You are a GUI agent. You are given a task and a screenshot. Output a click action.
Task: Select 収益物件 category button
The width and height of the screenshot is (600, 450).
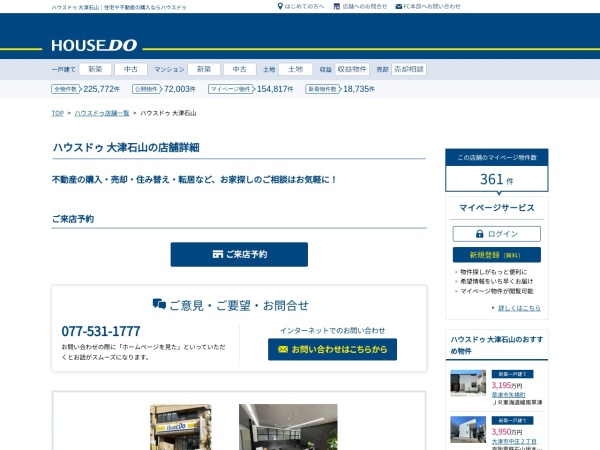[352, 69]
